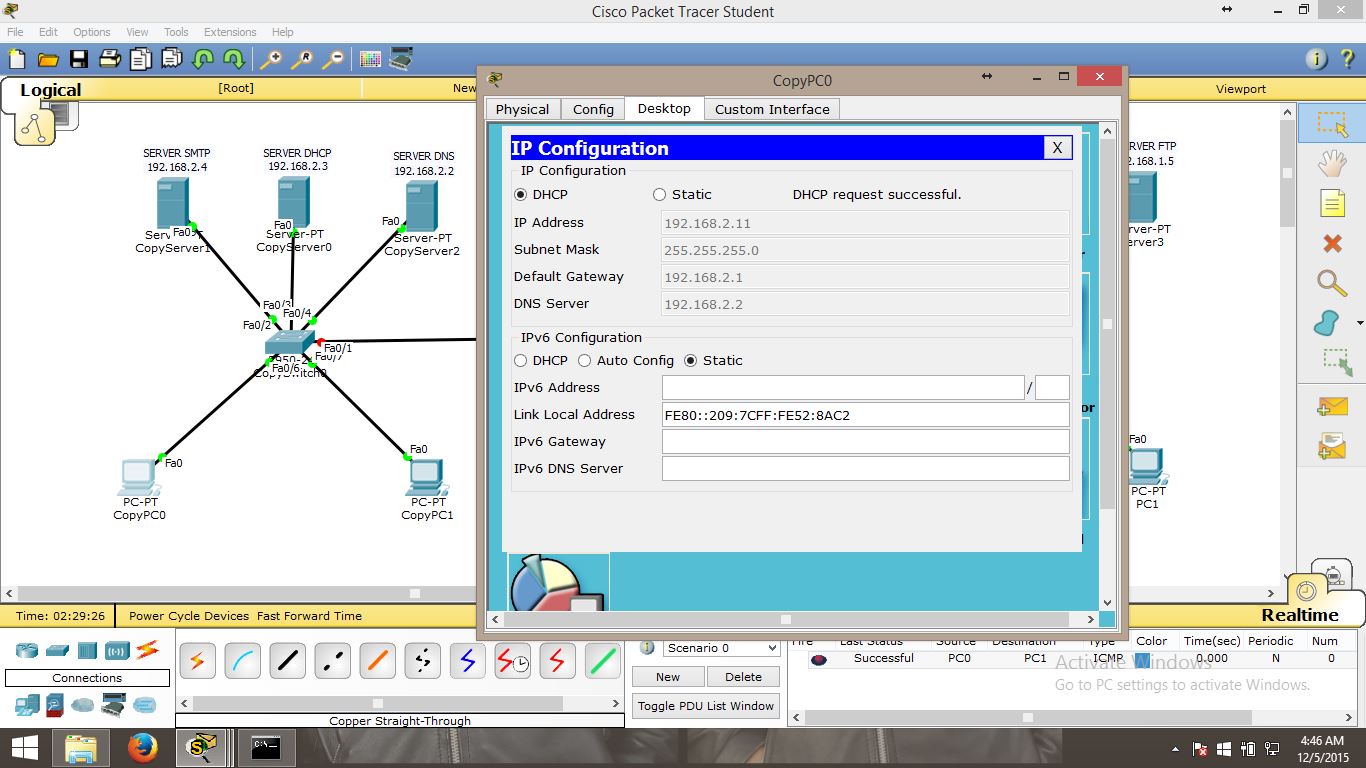Click the IPv6 DNS Server input field
This screenshot has width=1366, height=768.
click(x=866, y=468)
